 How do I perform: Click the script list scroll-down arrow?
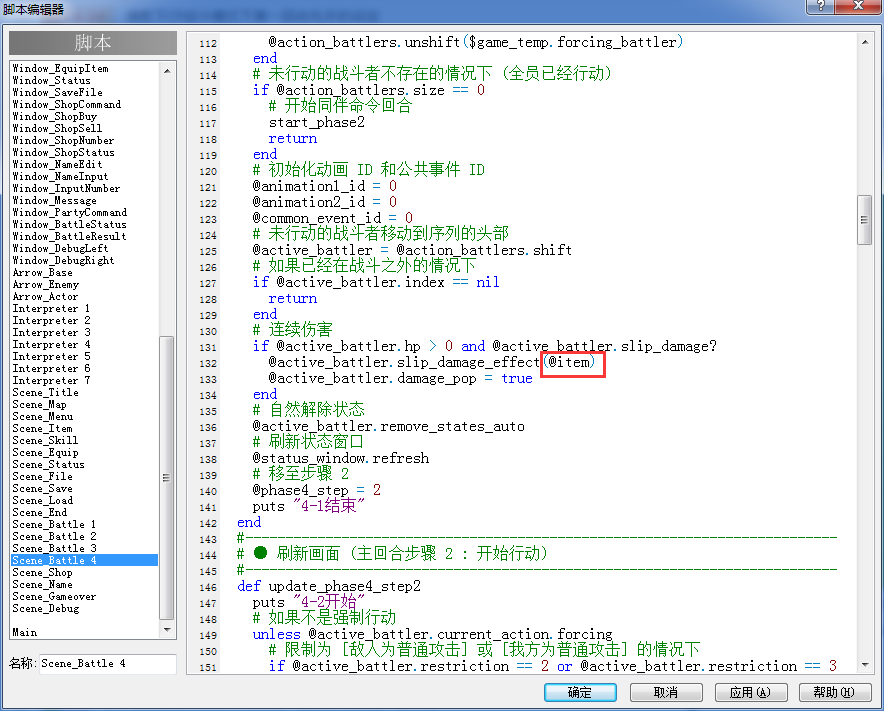pos(167,629)
